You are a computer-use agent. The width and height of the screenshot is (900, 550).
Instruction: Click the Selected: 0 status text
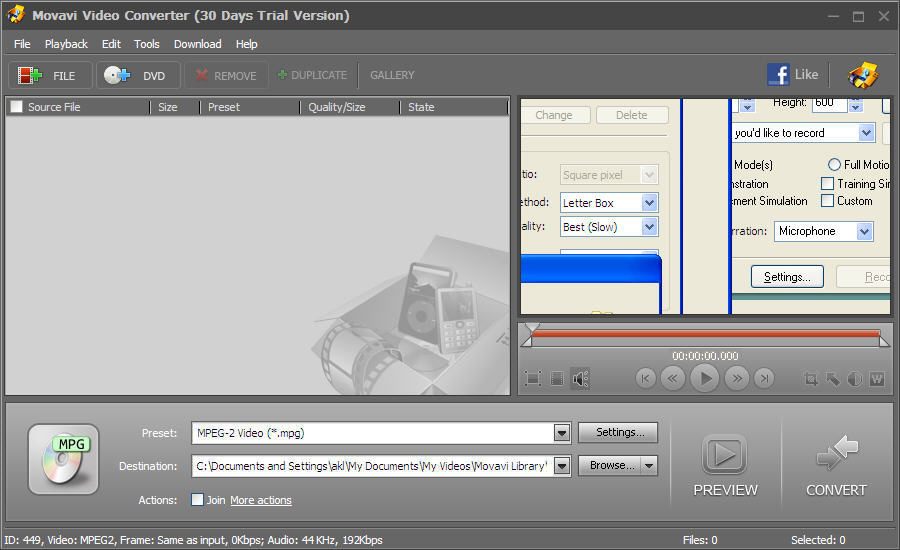coord(818,540)
